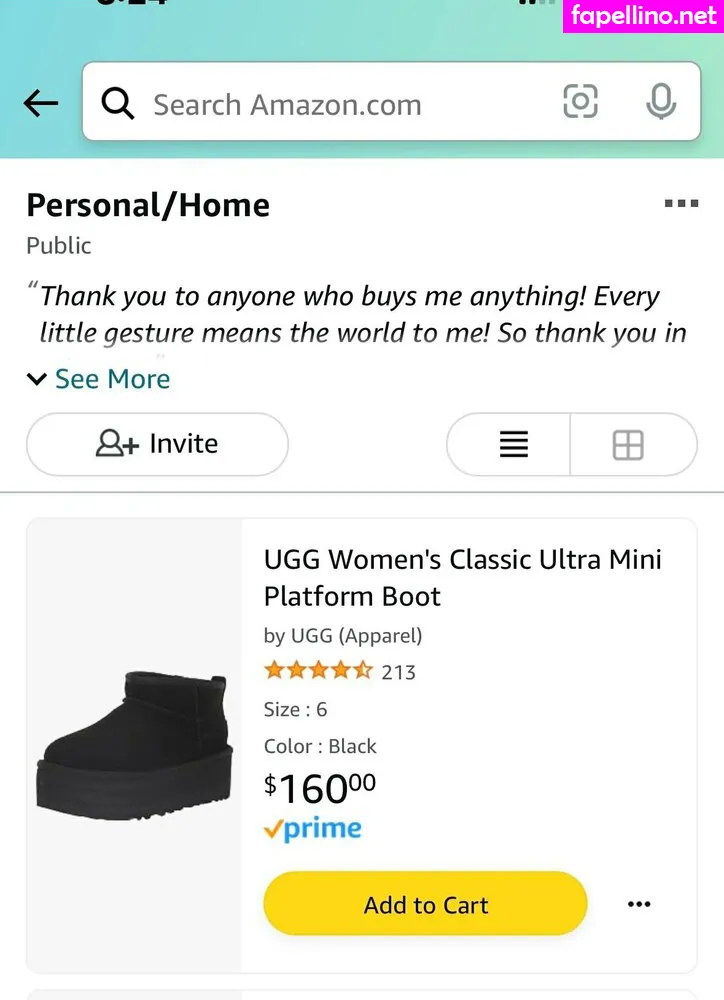Tap the back arrow

(x=41, y=103)
